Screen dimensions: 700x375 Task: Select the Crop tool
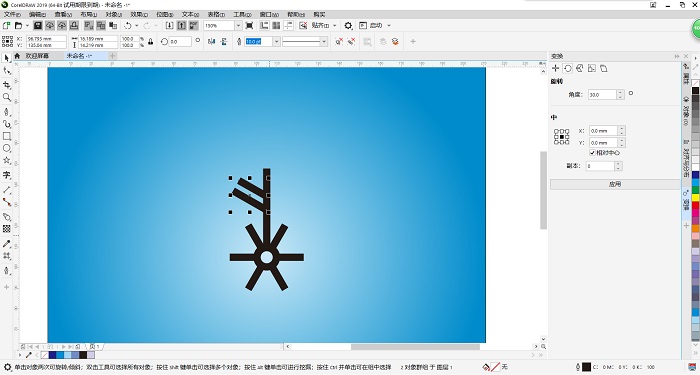coord(7,84)
